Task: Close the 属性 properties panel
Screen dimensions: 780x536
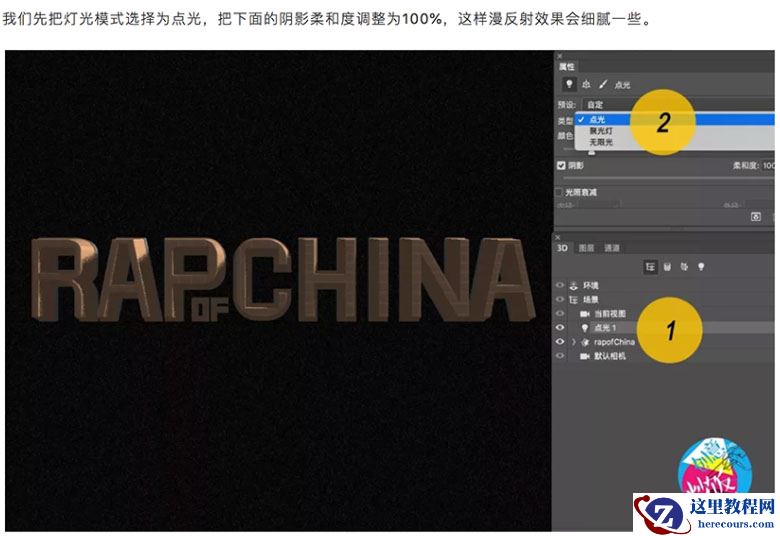Action: tap(559, 56)
